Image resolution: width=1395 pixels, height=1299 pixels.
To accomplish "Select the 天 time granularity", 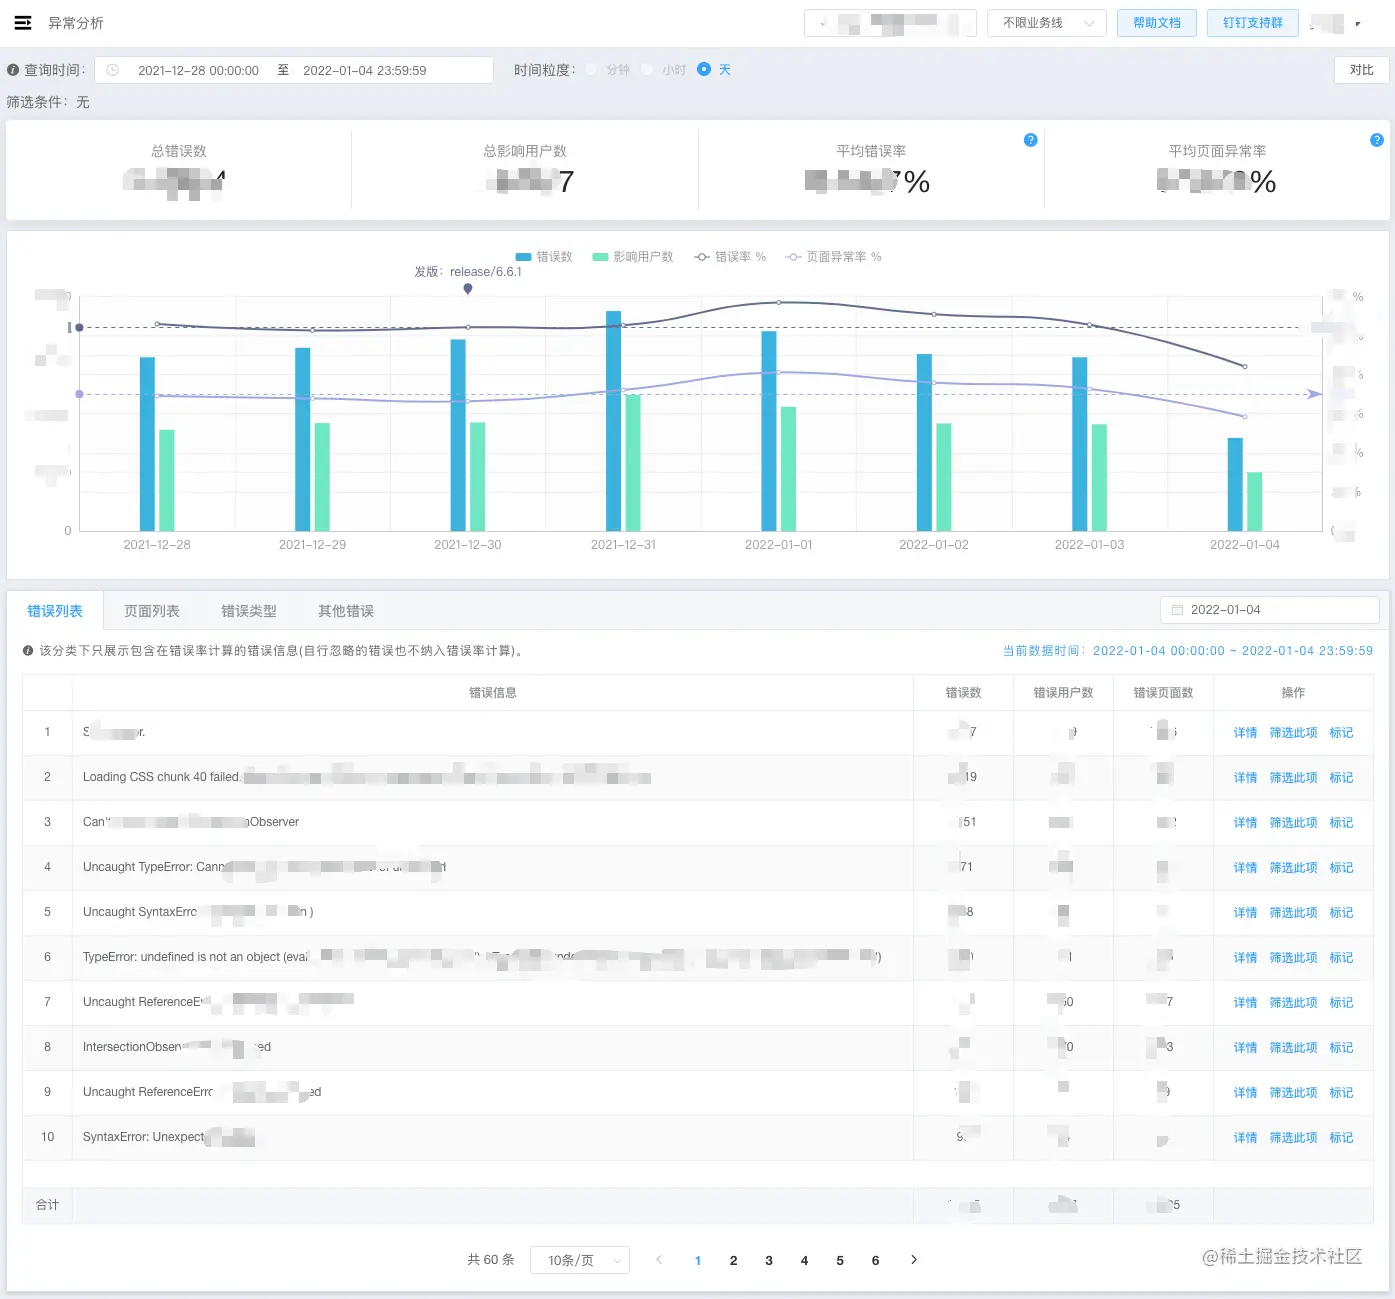I will [x=714, y=70].
